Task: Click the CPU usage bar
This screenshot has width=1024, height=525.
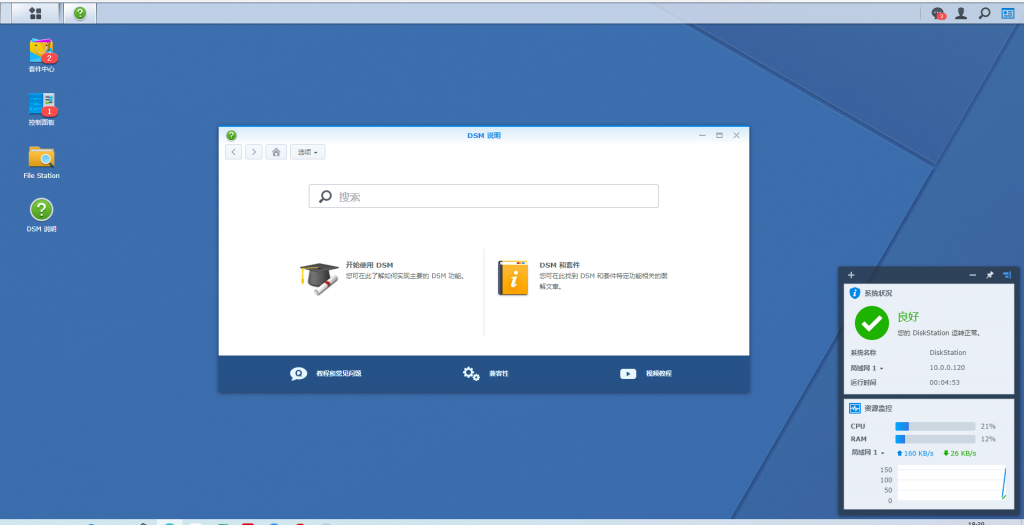Action: [935, 426]
